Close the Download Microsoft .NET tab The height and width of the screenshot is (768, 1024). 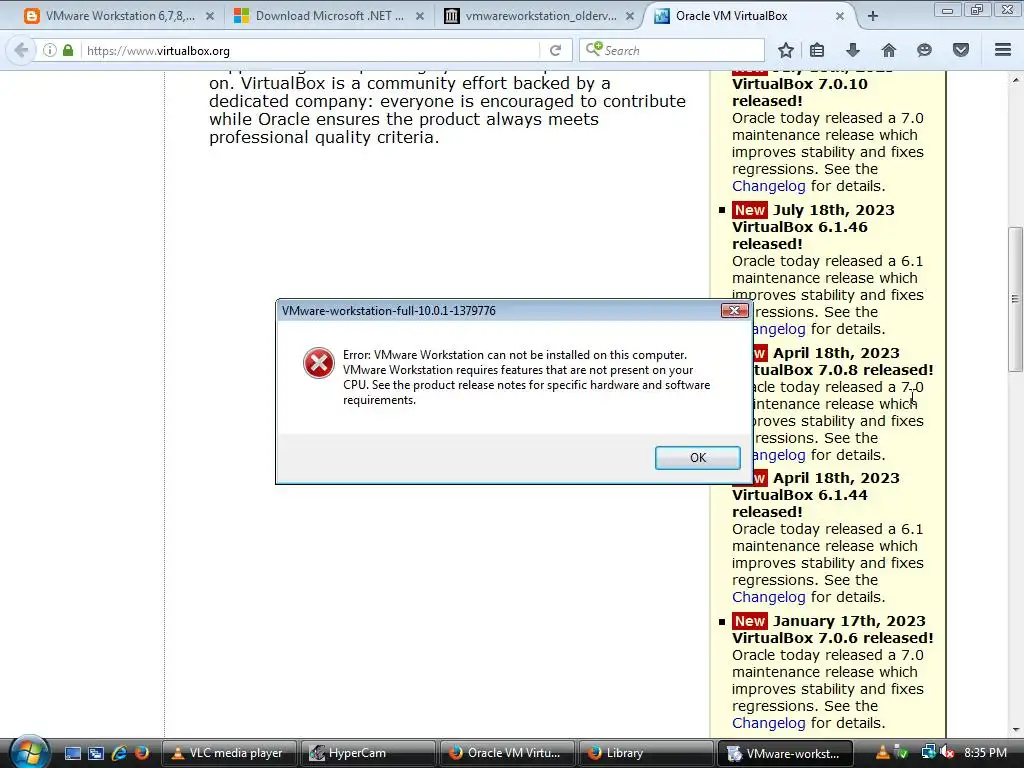point(420,16)
